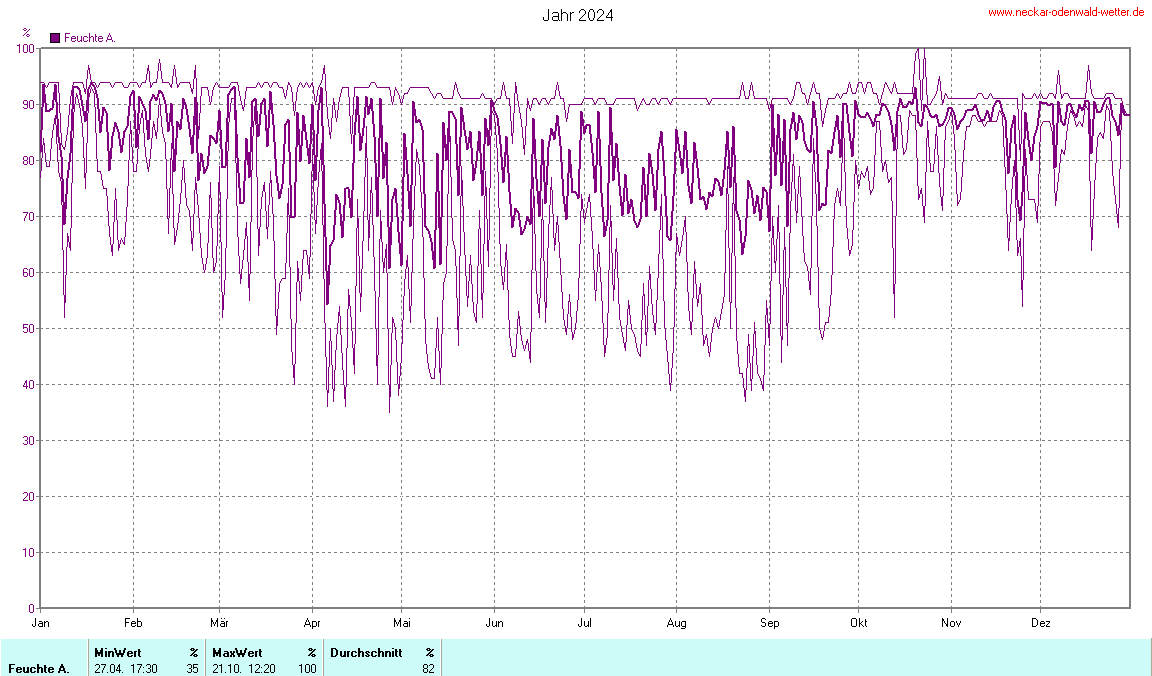Click the maximum date 21.10. 12:20 cell

(244, 668)
